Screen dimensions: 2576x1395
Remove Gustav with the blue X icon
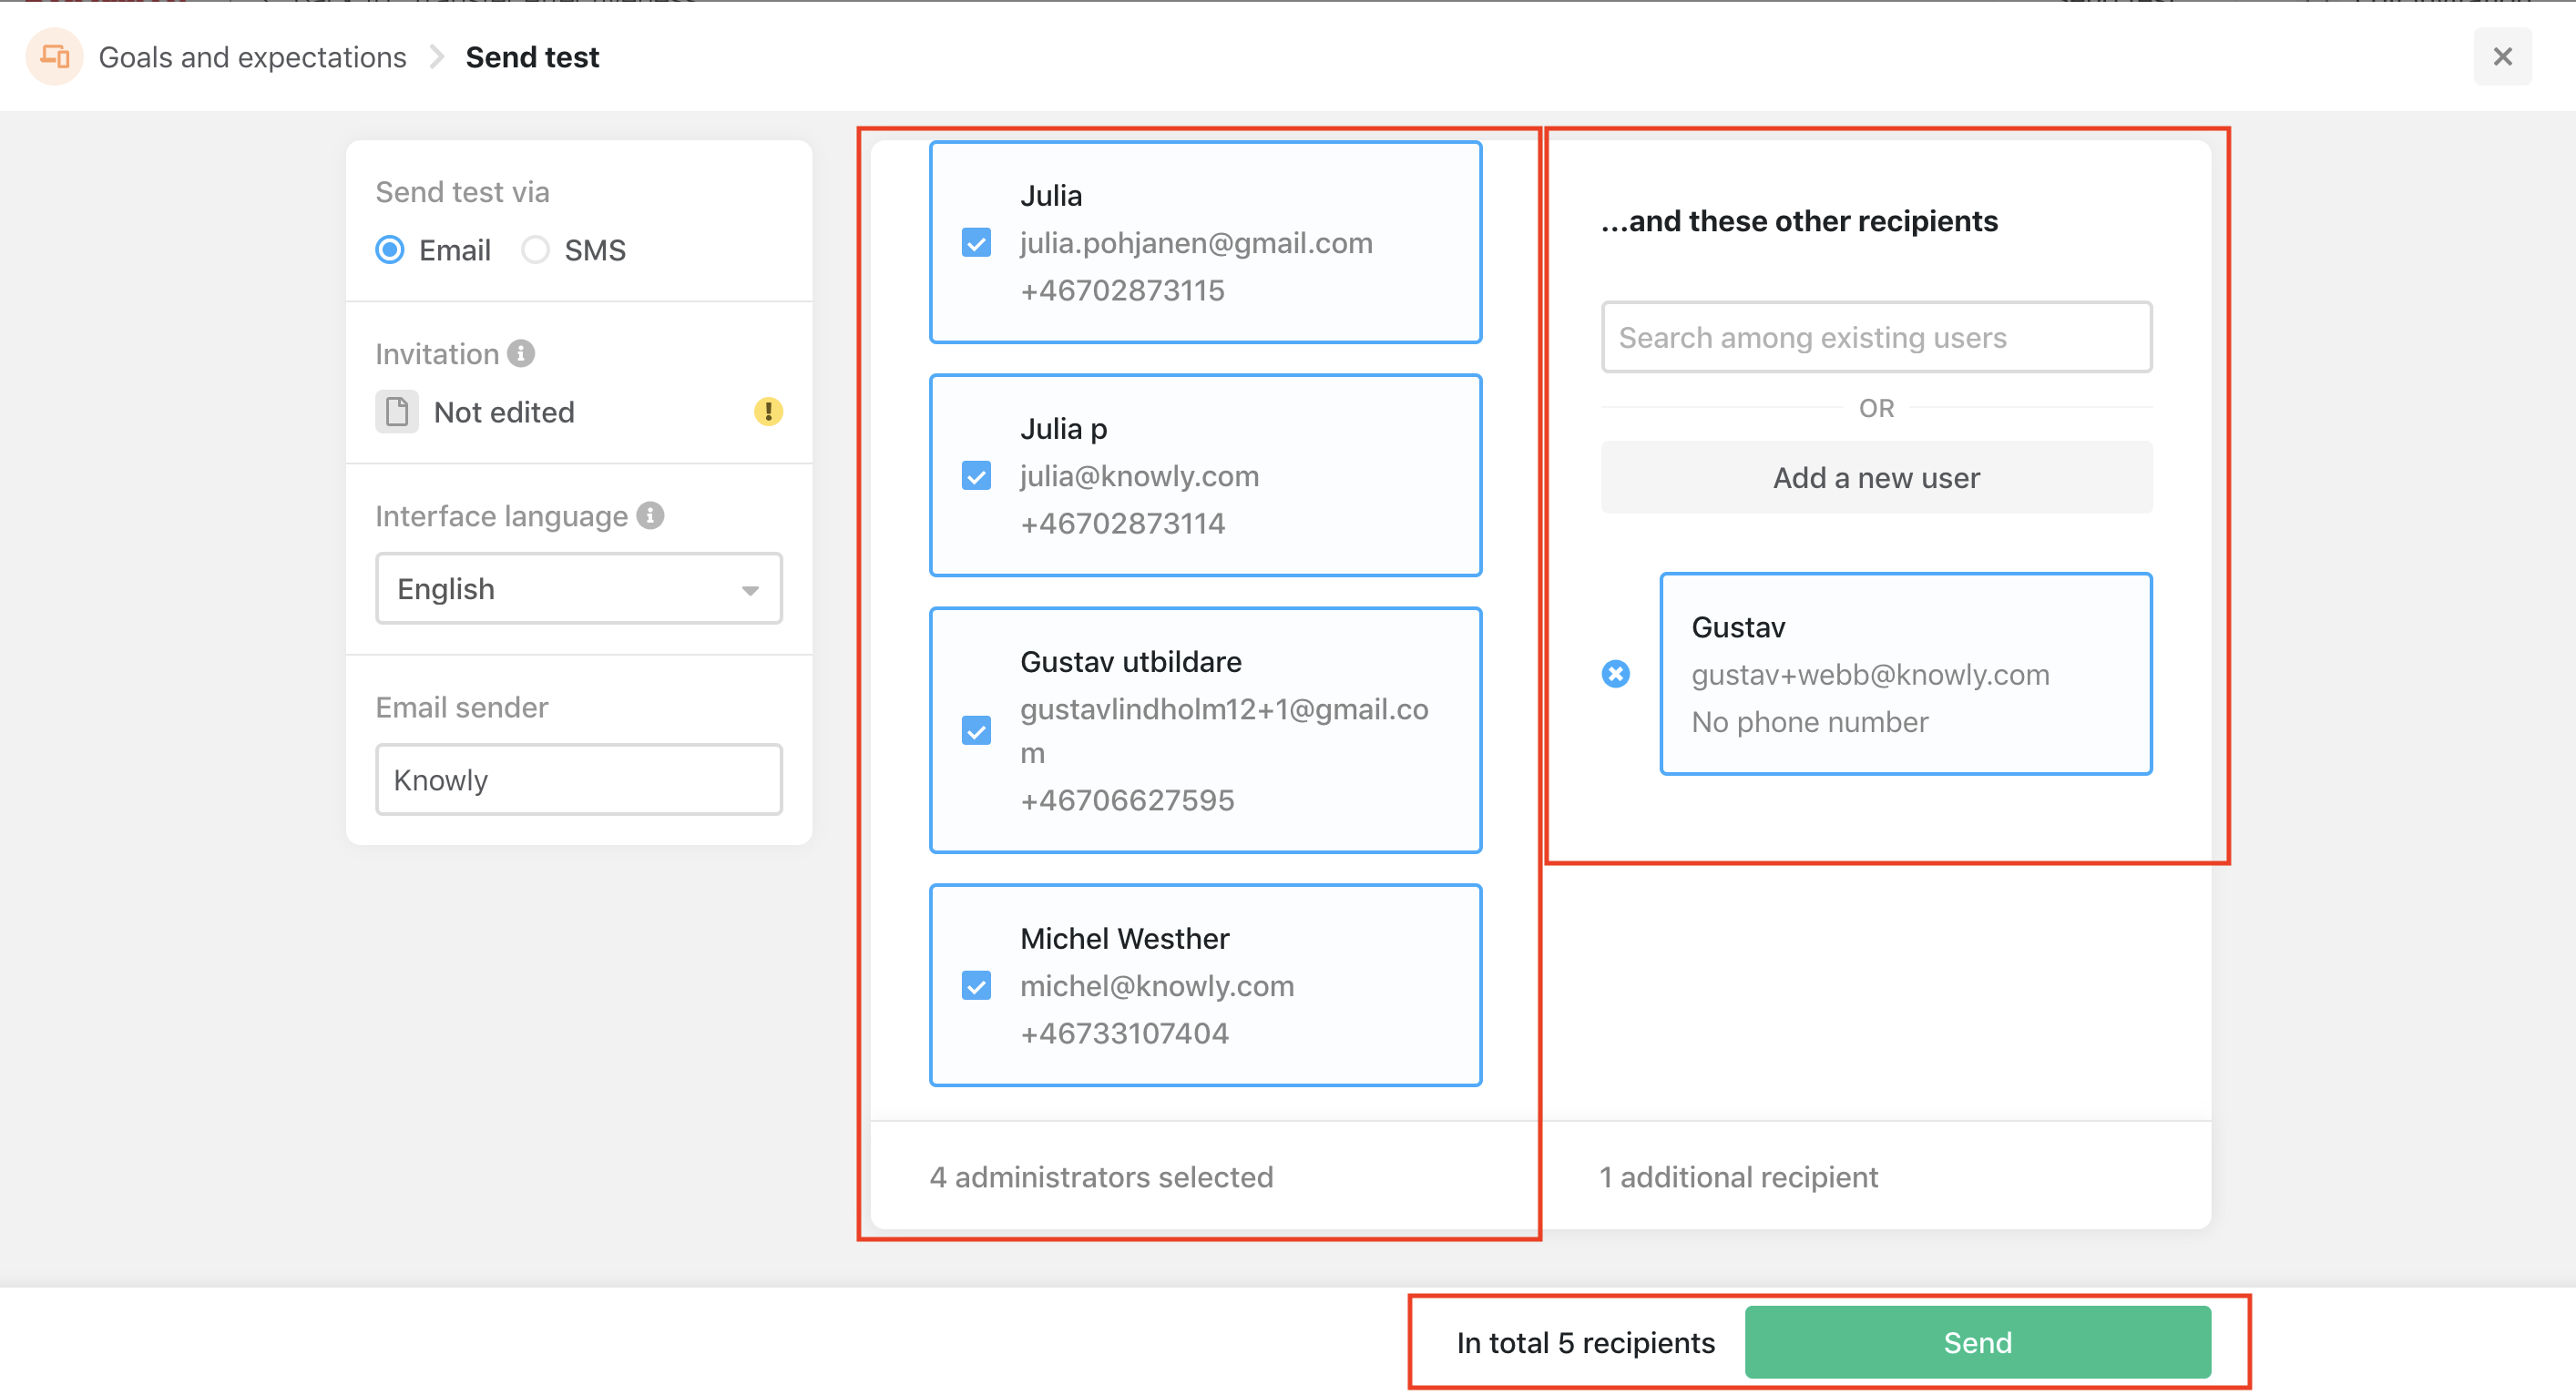[1615, 674]
